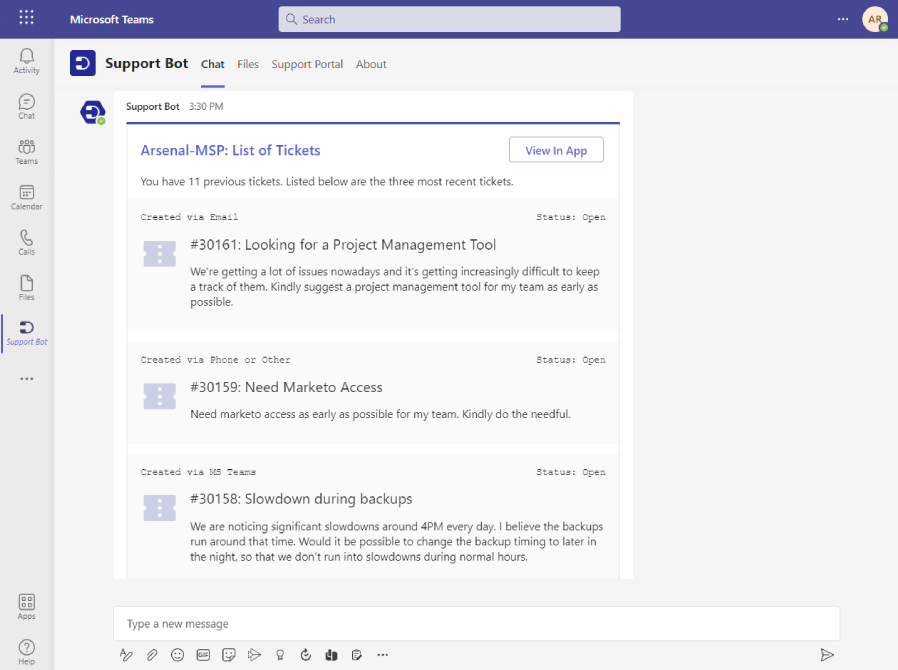898x670 pixels.
Task: Click the circular arrow icon in compose toolbar
Action: point(306,655)
